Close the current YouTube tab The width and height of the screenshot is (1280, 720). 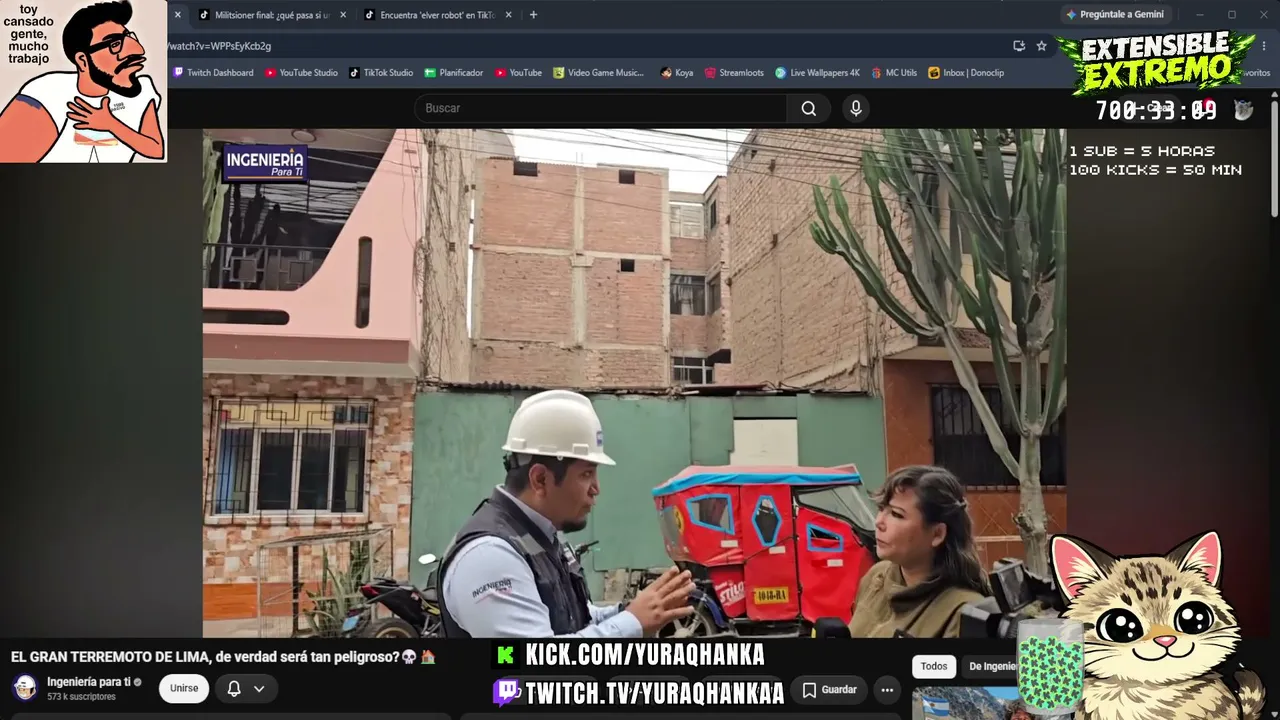point(178,15)
